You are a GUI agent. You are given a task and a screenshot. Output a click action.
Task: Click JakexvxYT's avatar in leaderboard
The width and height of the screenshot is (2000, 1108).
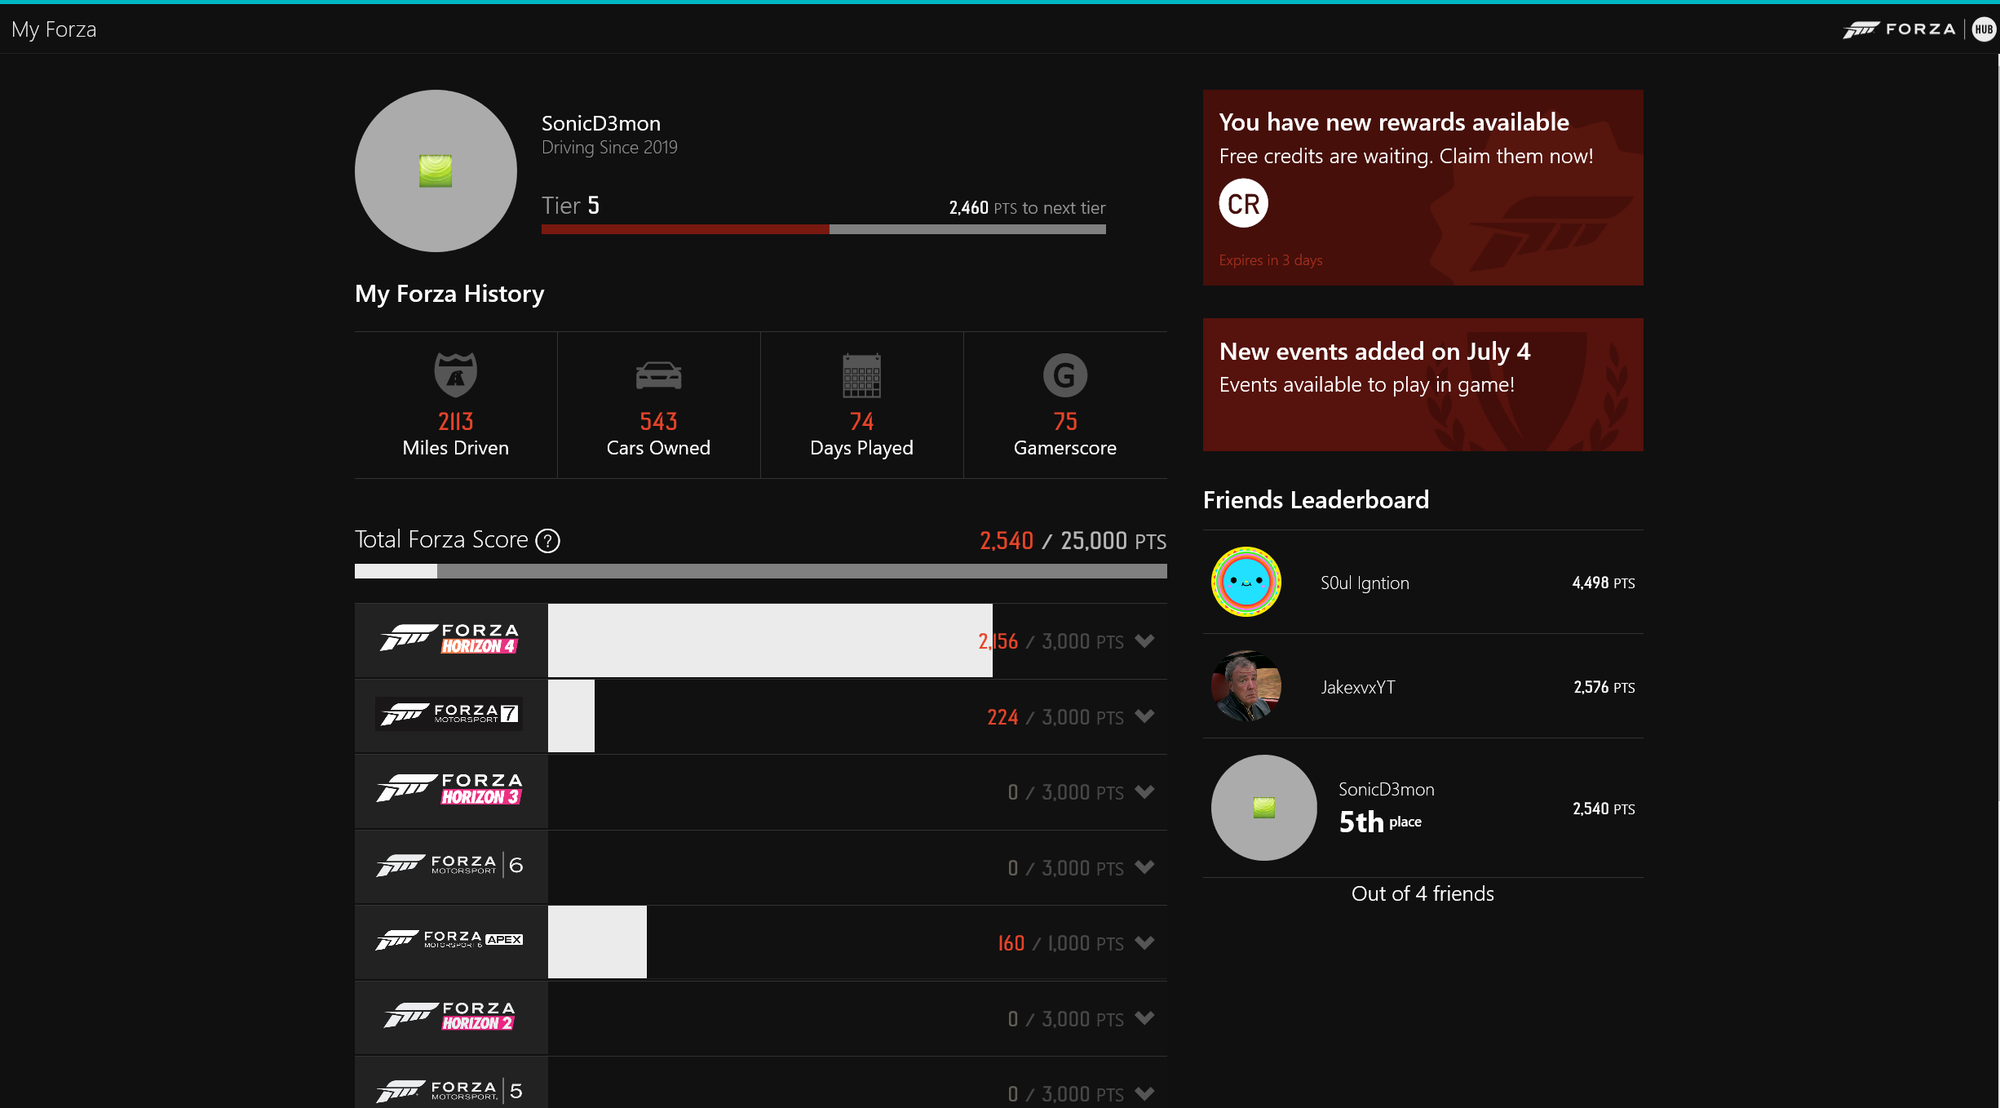coord(1246,686)
